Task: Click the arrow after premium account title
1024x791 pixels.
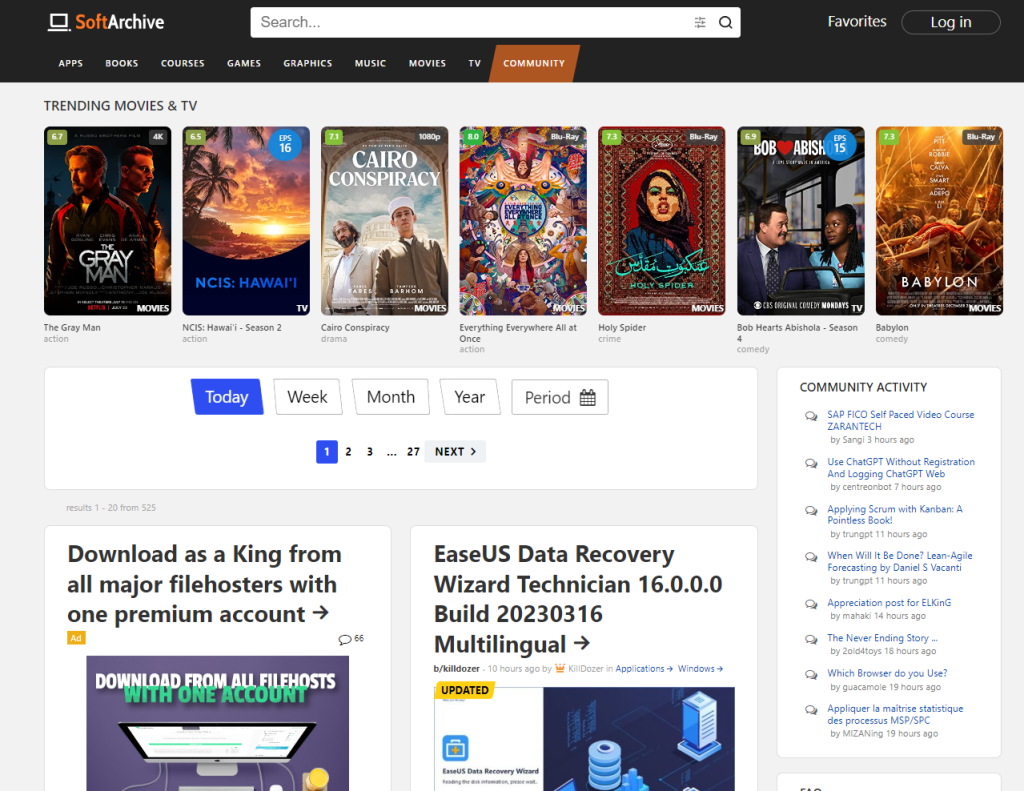Action: 321,613
